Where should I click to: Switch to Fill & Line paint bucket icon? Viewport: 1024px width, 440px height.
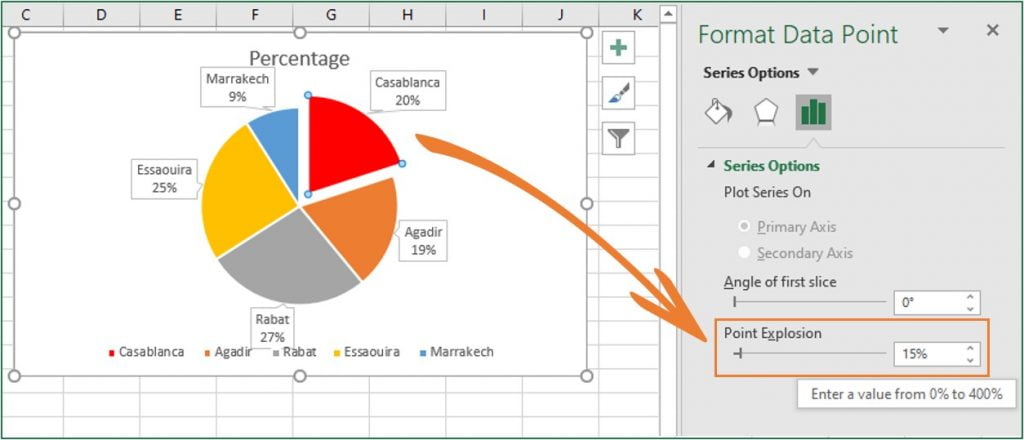(x=718, y=112)
